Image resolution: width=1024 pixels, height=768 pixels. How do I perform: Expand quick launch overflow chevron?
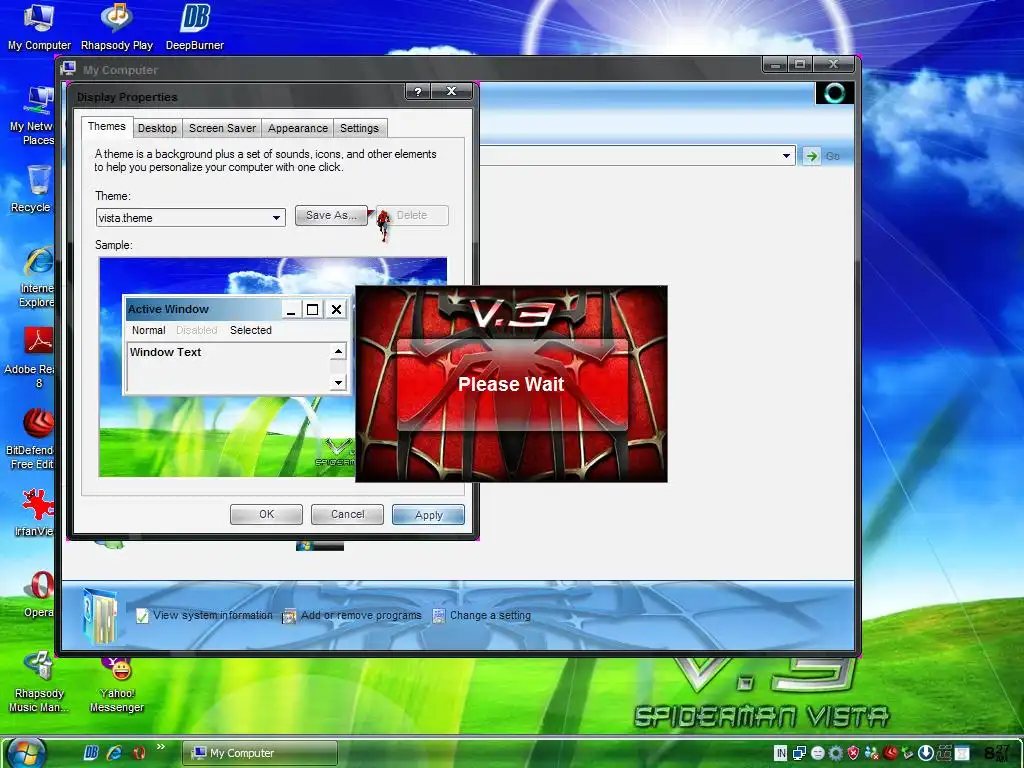pos(161,747)
